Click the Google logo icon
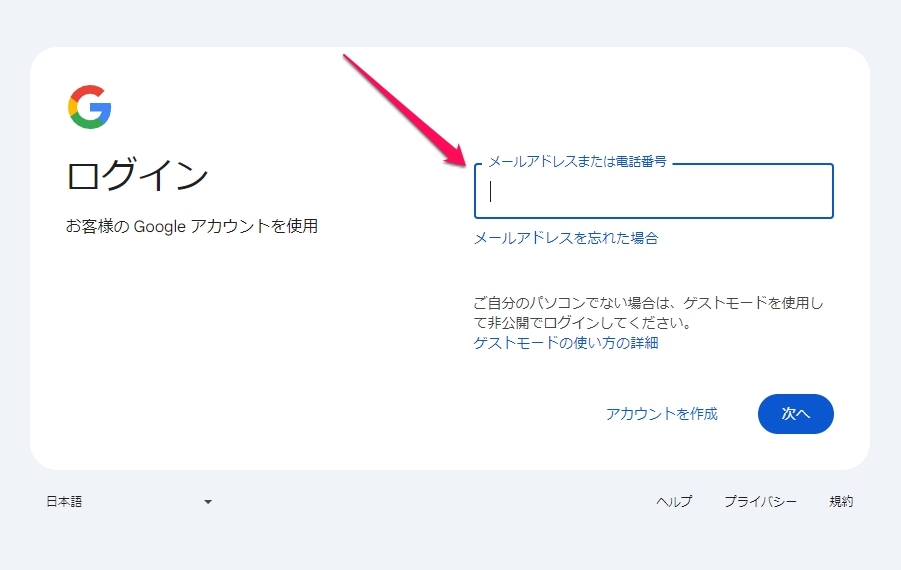The image size is (901, 570). pyautogui.click(x=89, y=107)
